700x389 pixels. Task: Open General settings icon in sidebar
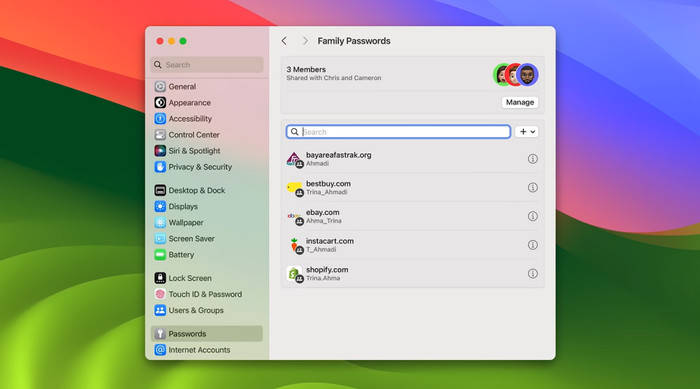click(x=160, y=86)
